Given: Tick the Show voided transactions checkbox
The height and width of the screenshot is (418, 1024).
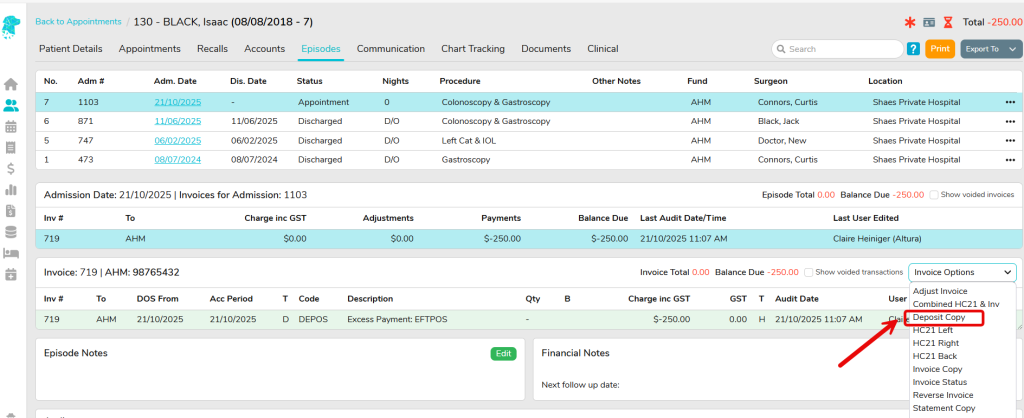Looking at the screenshot, I should 807,272.
